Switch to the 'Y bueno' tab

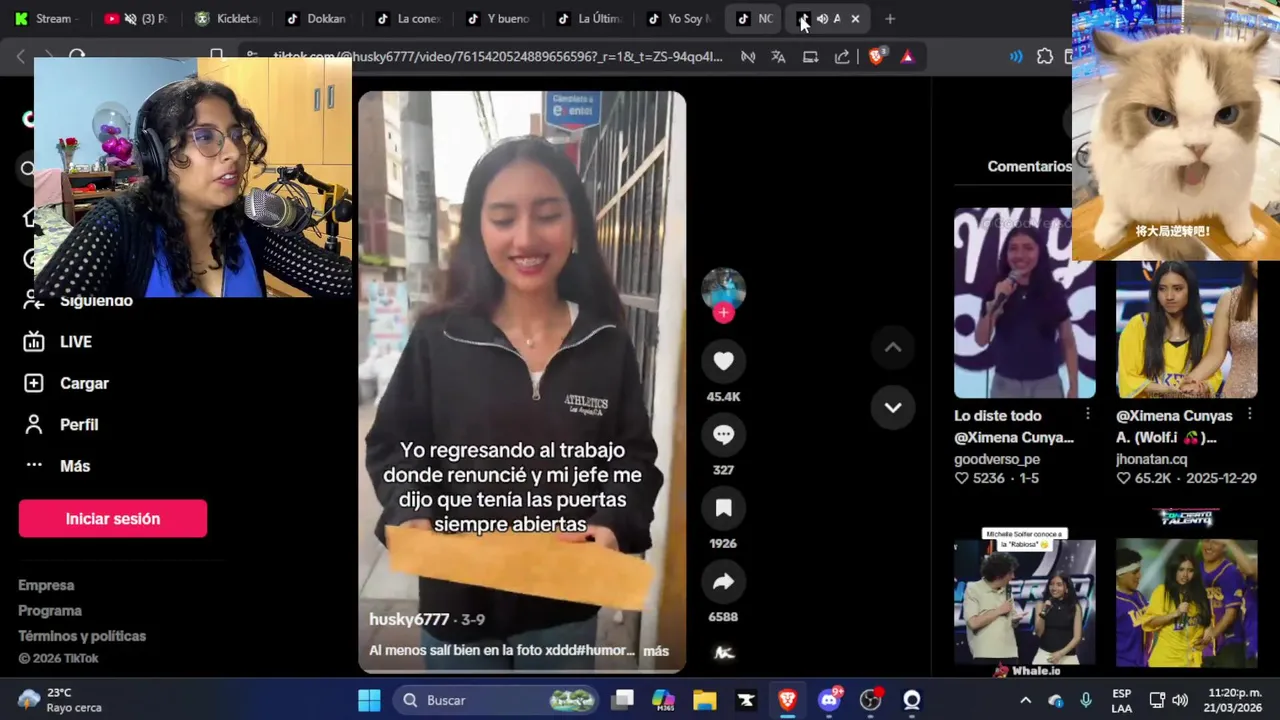(497, 18)
